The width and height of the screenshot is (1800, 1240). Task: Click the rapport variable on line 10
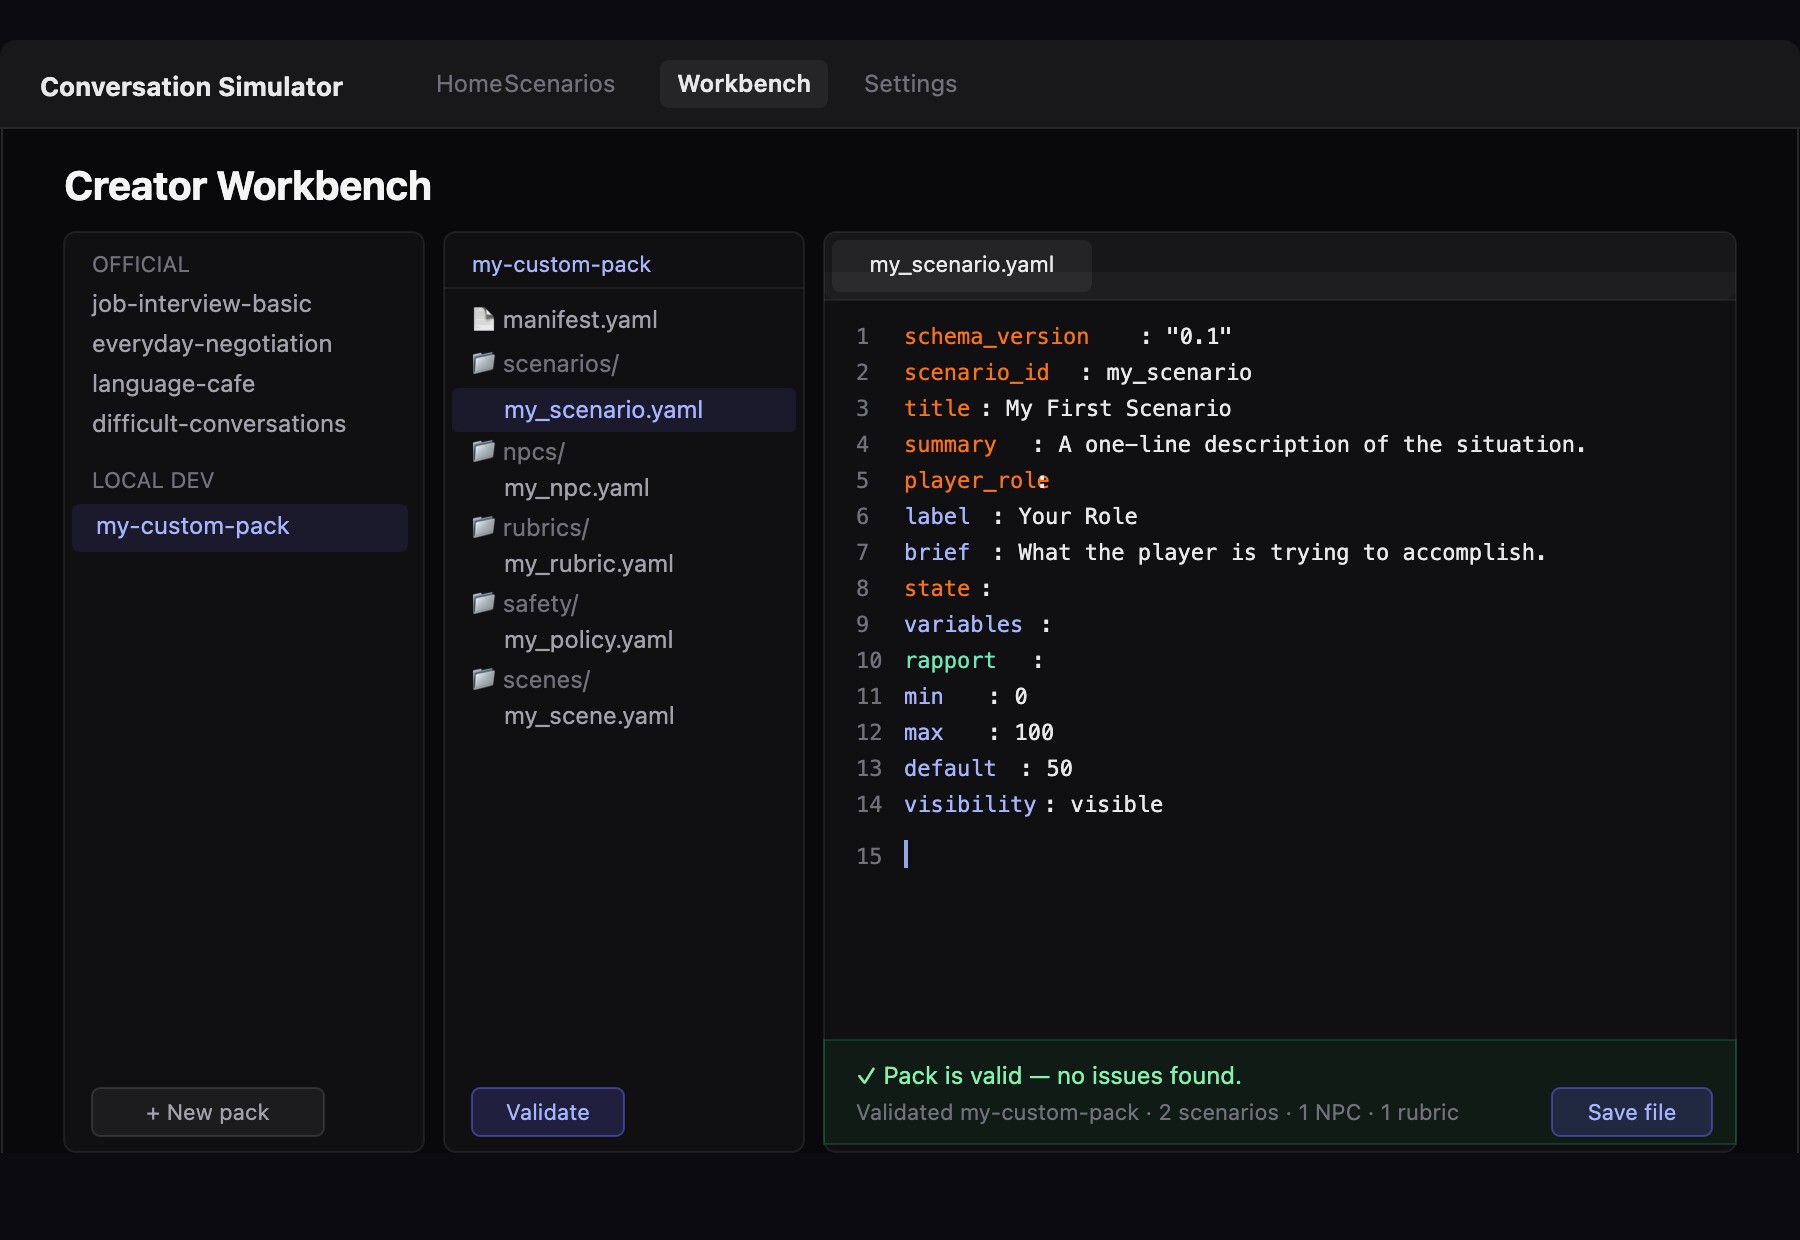pyautogui.click(x=950, y=661)
